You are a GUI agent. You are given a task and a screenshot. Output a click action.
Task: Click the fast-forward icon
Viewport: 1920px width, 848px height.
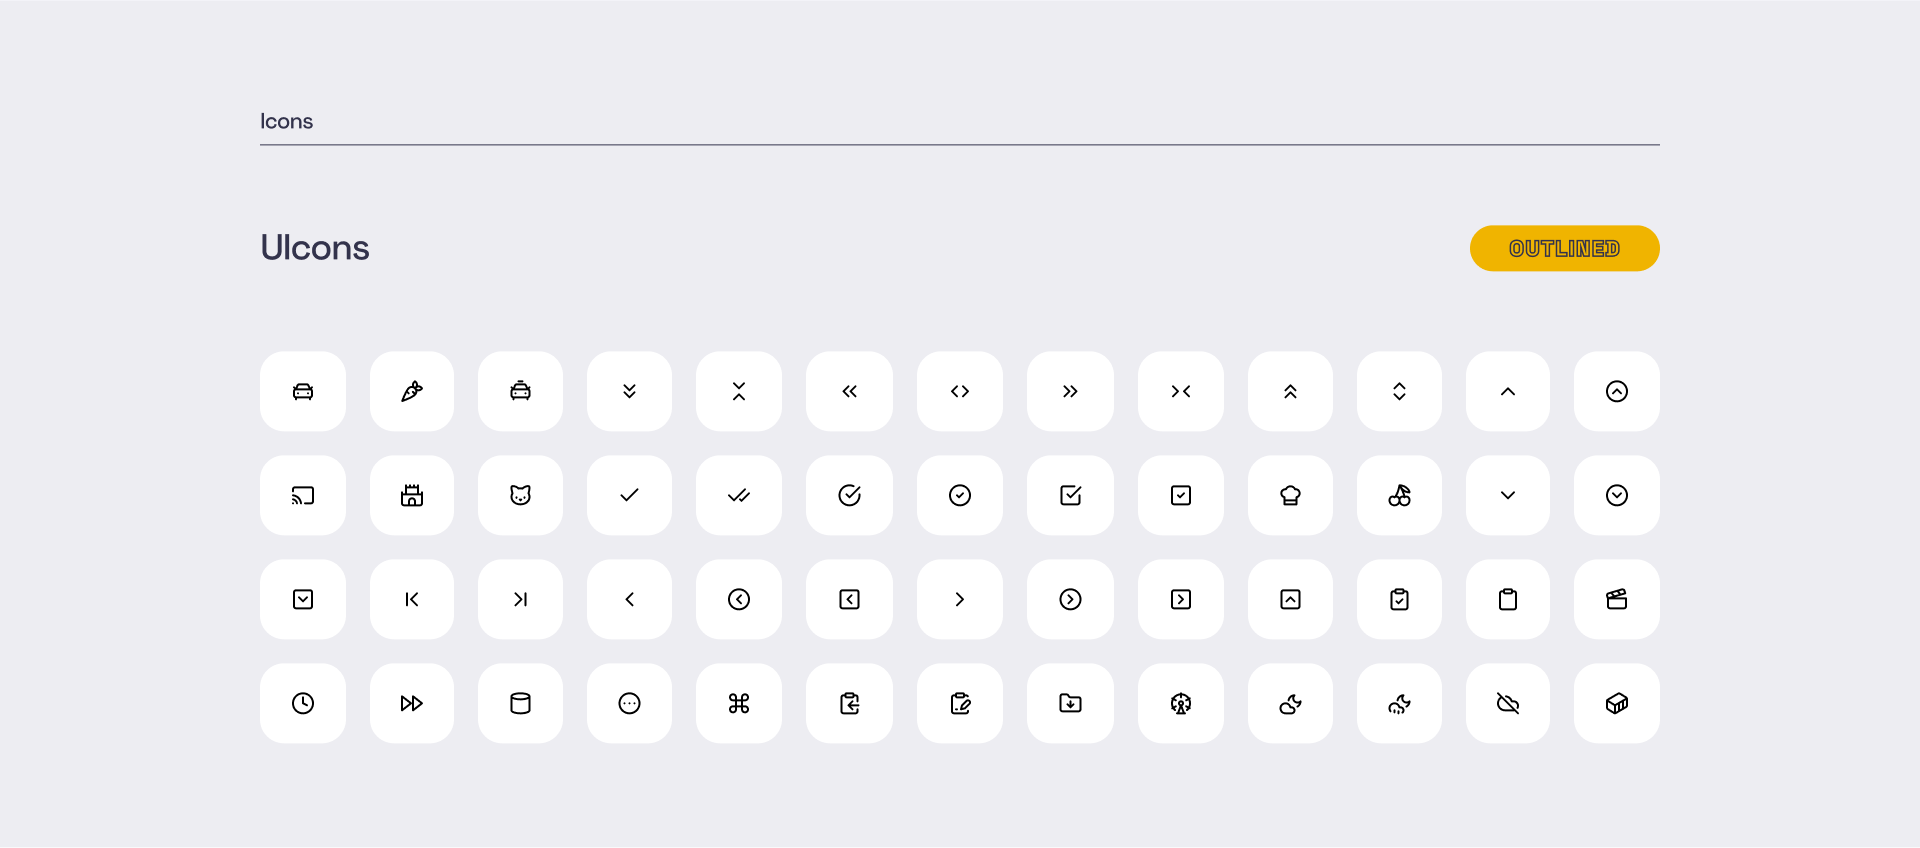point(412,703)
